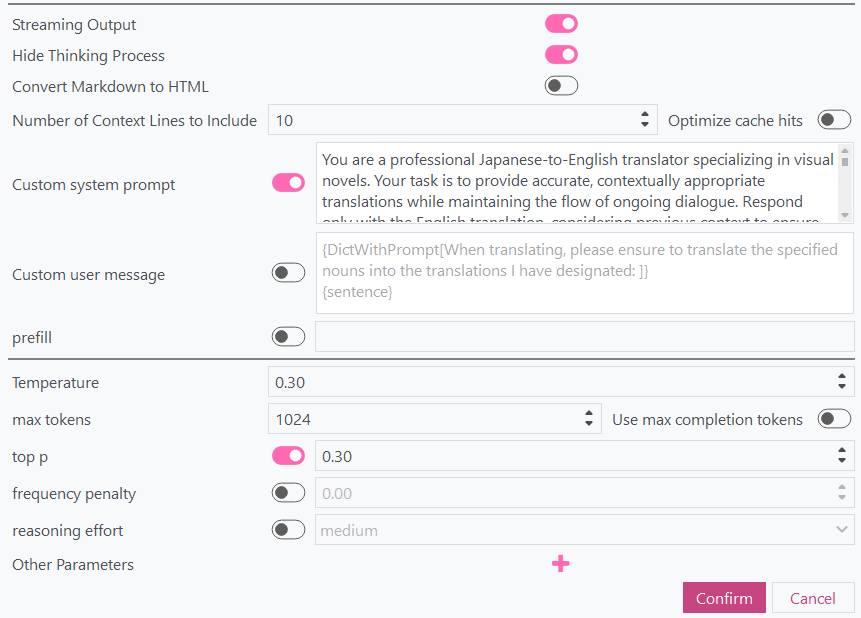Enable the Optimize cache hits switch
This screenshot has width=861, height=618.
pyautogui.click(x=834, y=120)
